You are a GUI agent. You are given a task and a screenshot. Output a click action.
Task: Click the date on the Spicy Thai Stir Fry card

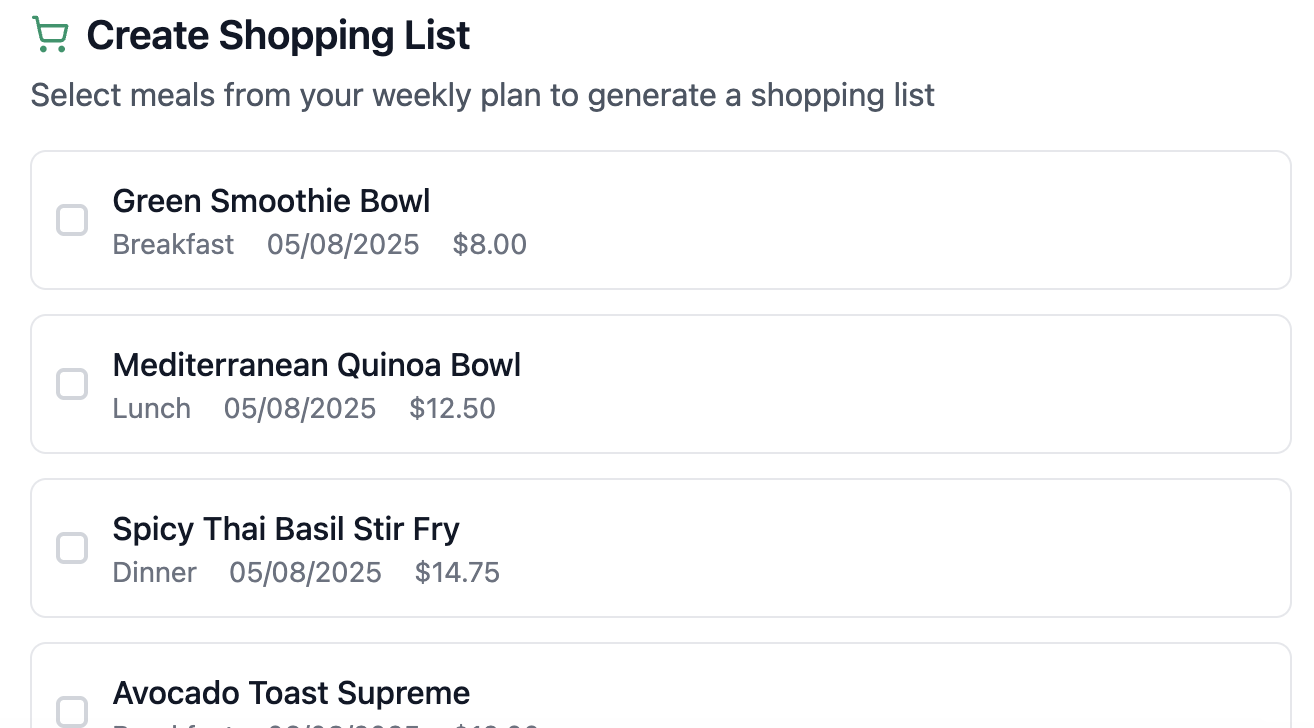(306, 573)
